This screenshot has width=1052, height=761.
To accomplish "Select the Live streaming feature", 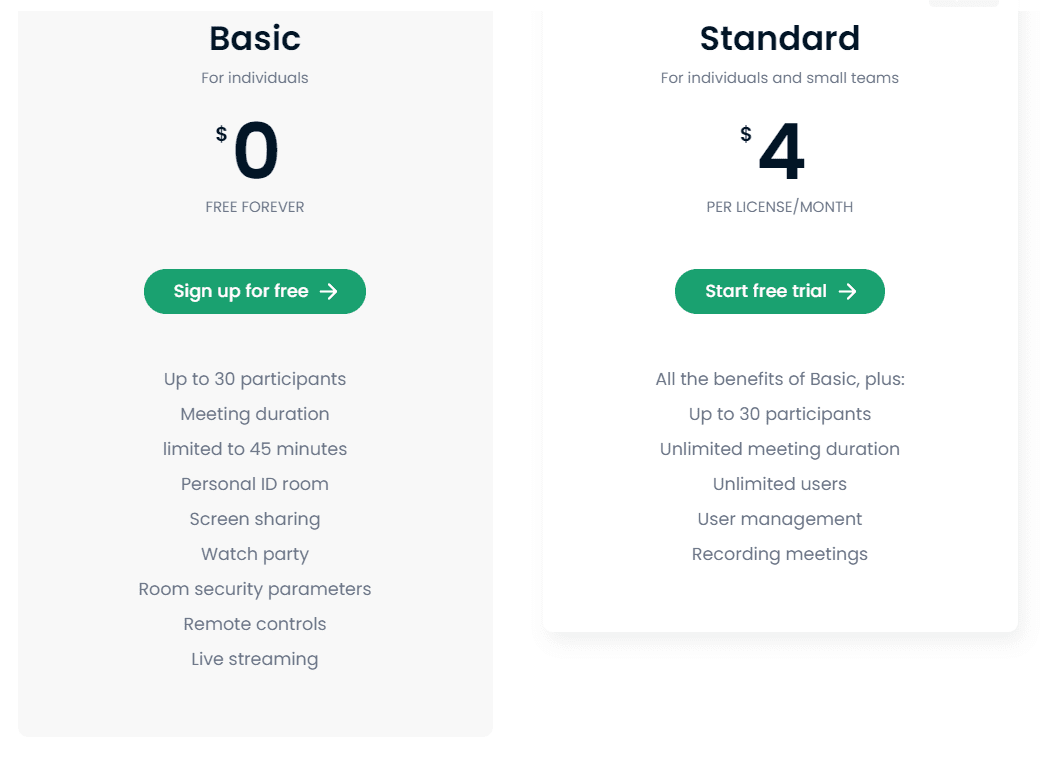I will [x=255, y=659].
